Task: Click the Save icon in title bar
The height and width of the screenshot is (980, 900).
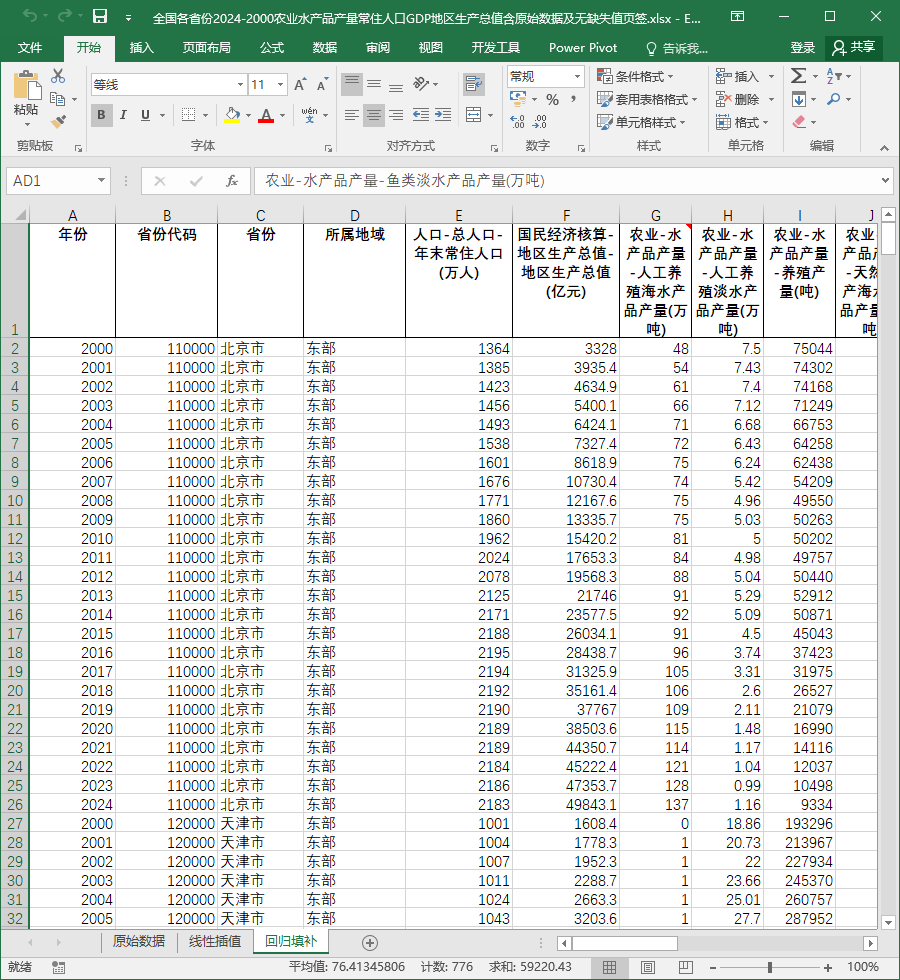Action: [x=100, y=17]
